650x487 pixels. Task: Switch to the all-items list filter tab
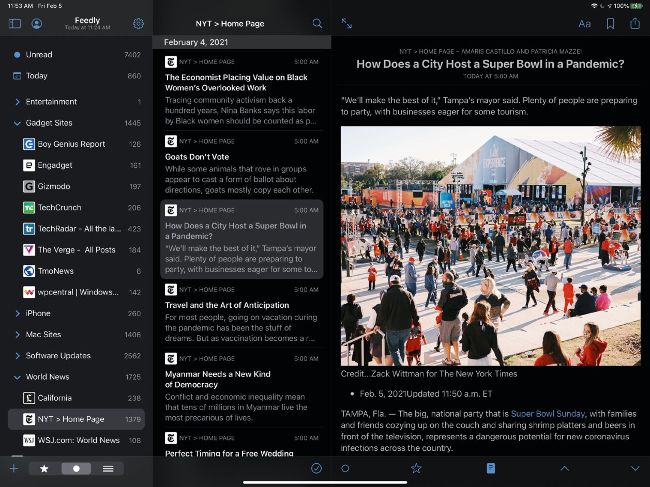(x=108, y=468)
